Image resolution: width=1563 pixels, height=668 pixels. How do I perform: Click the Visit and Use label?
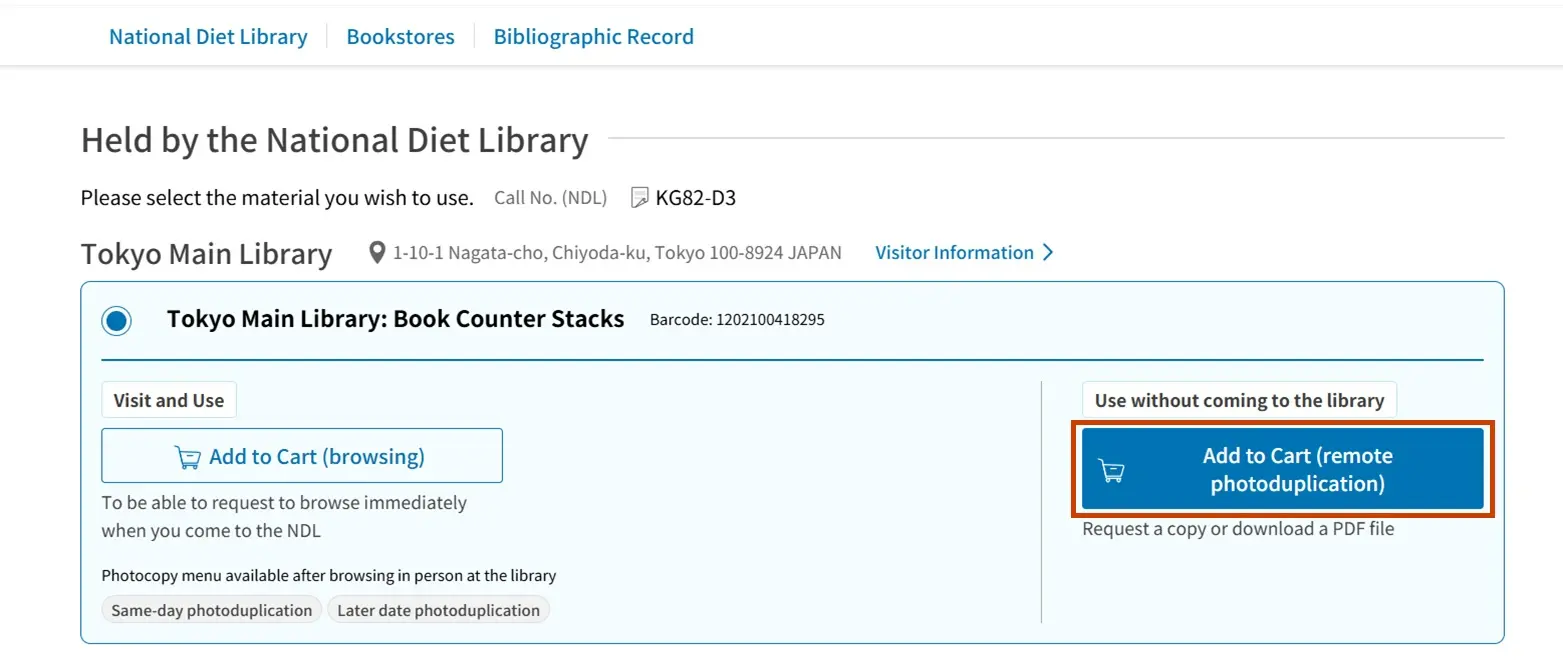pyautogui.click(x=169, y=400)
